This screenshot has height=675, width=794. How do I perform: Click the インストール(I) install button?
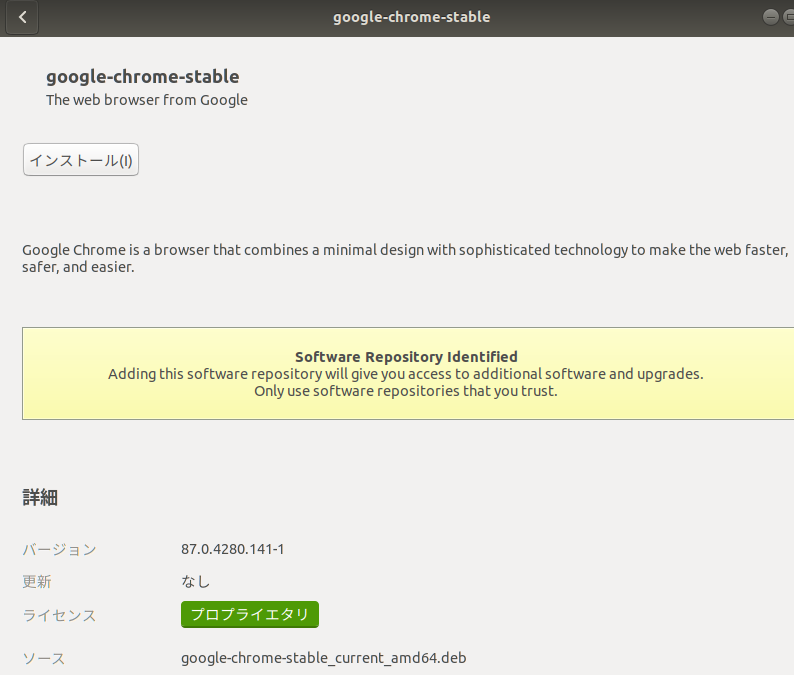tap(81, 160)
